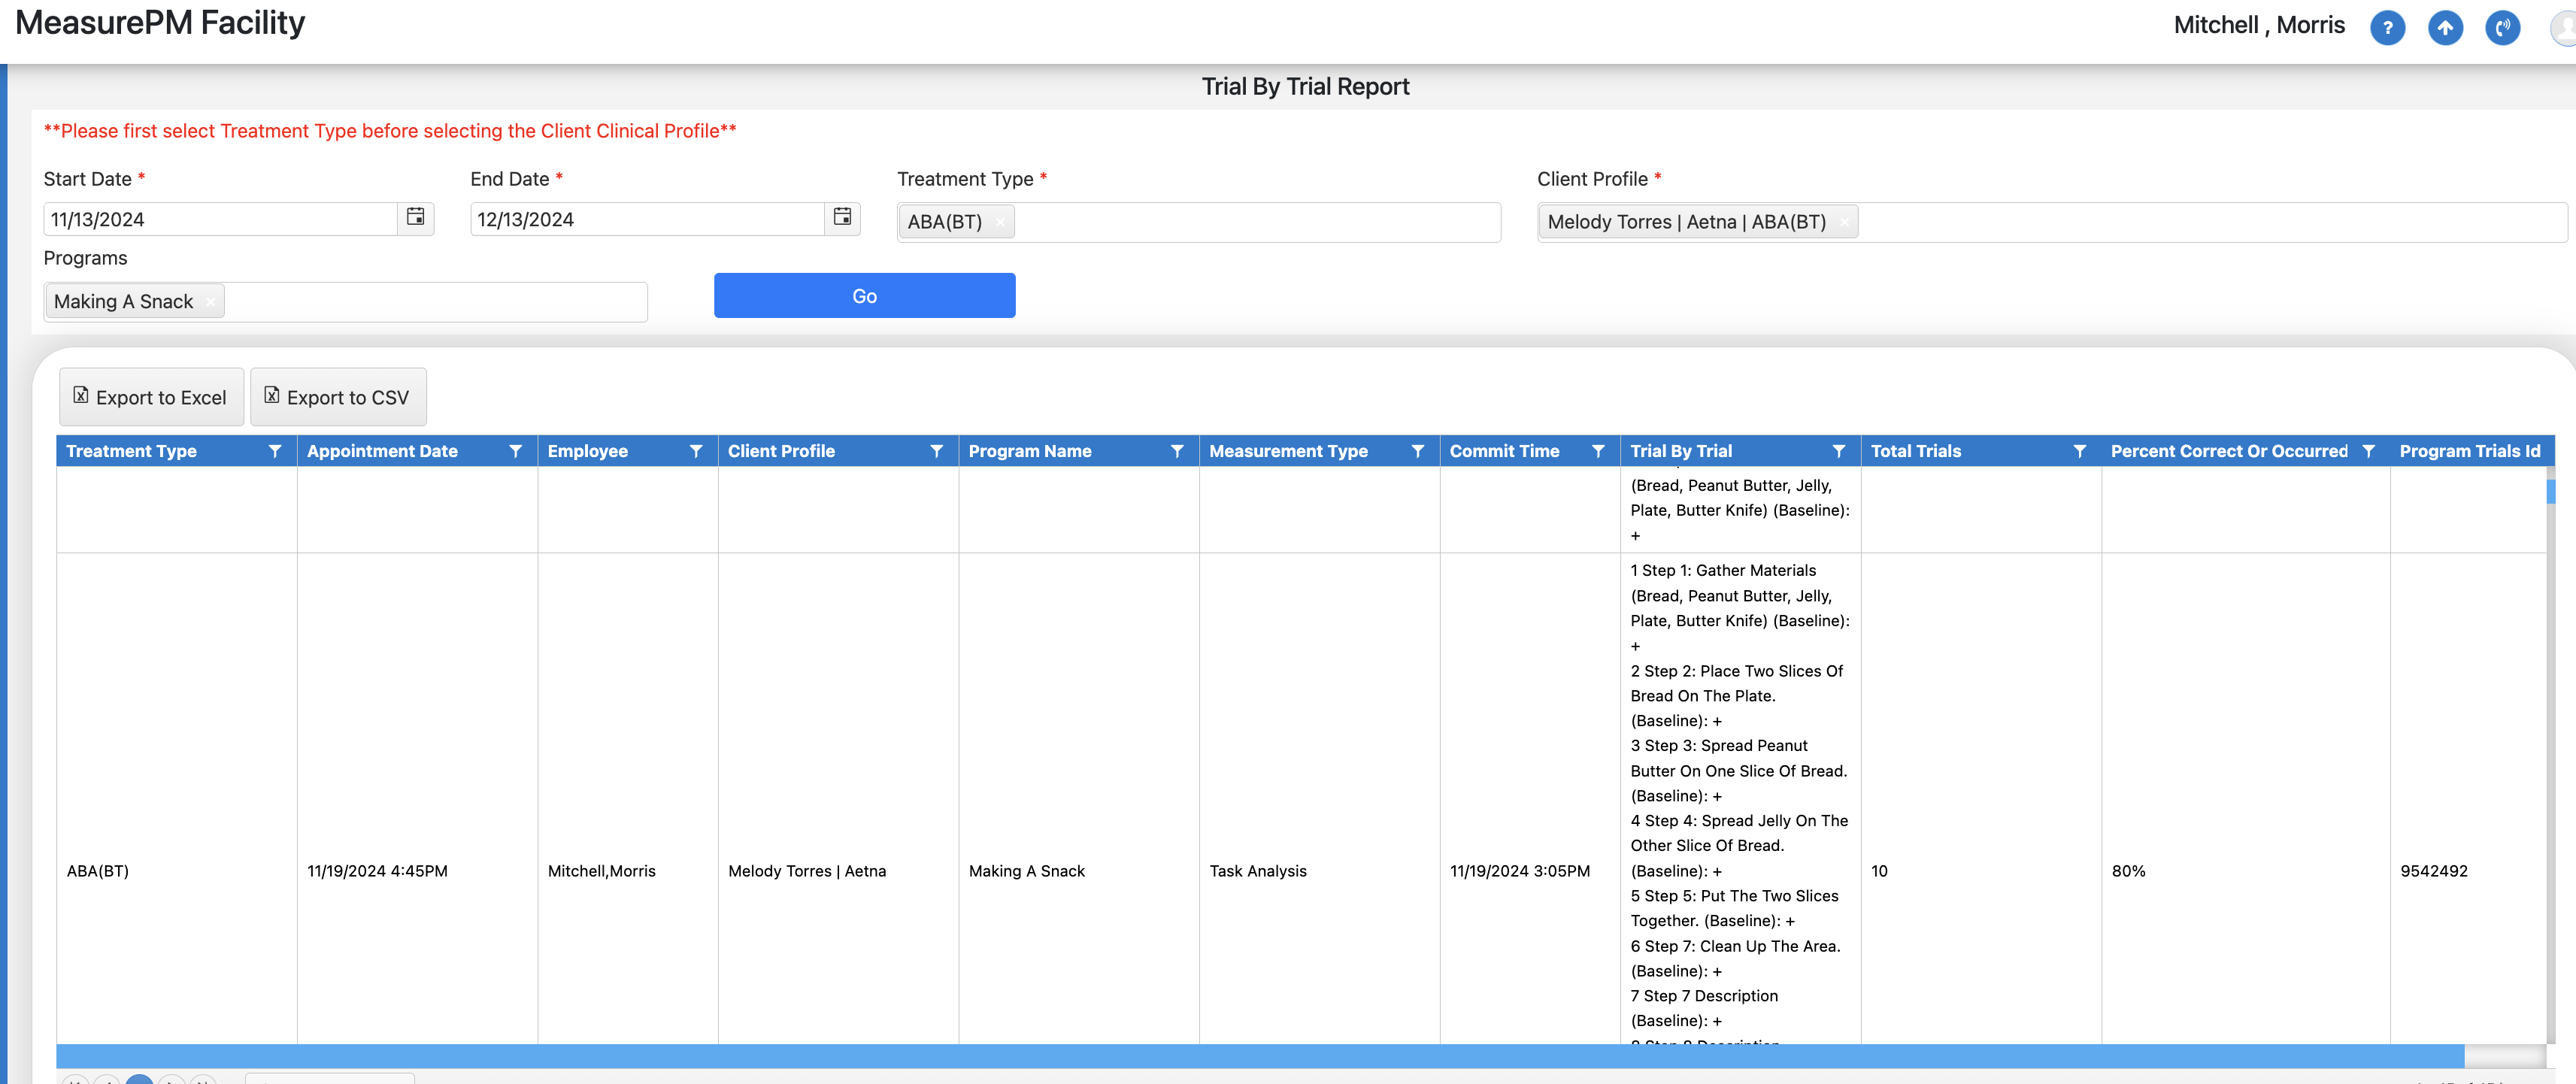Open End Date calendar picker
The width and height of the screenshot is (2576, 1084).
pyautogui.click(x=842, y=217)
